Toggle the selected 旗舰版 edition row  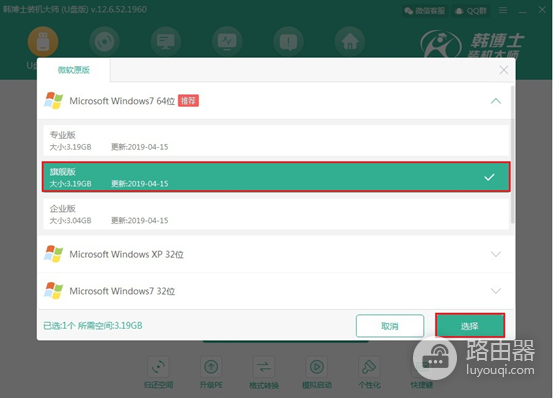point(276,177)
